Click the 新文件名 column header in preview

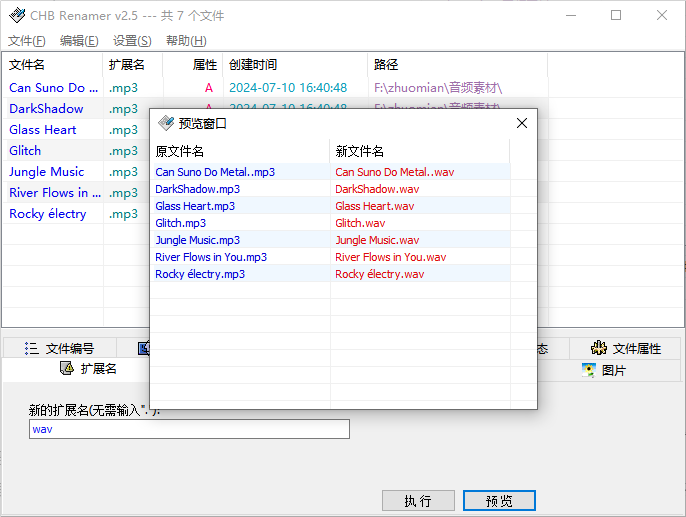420,151
